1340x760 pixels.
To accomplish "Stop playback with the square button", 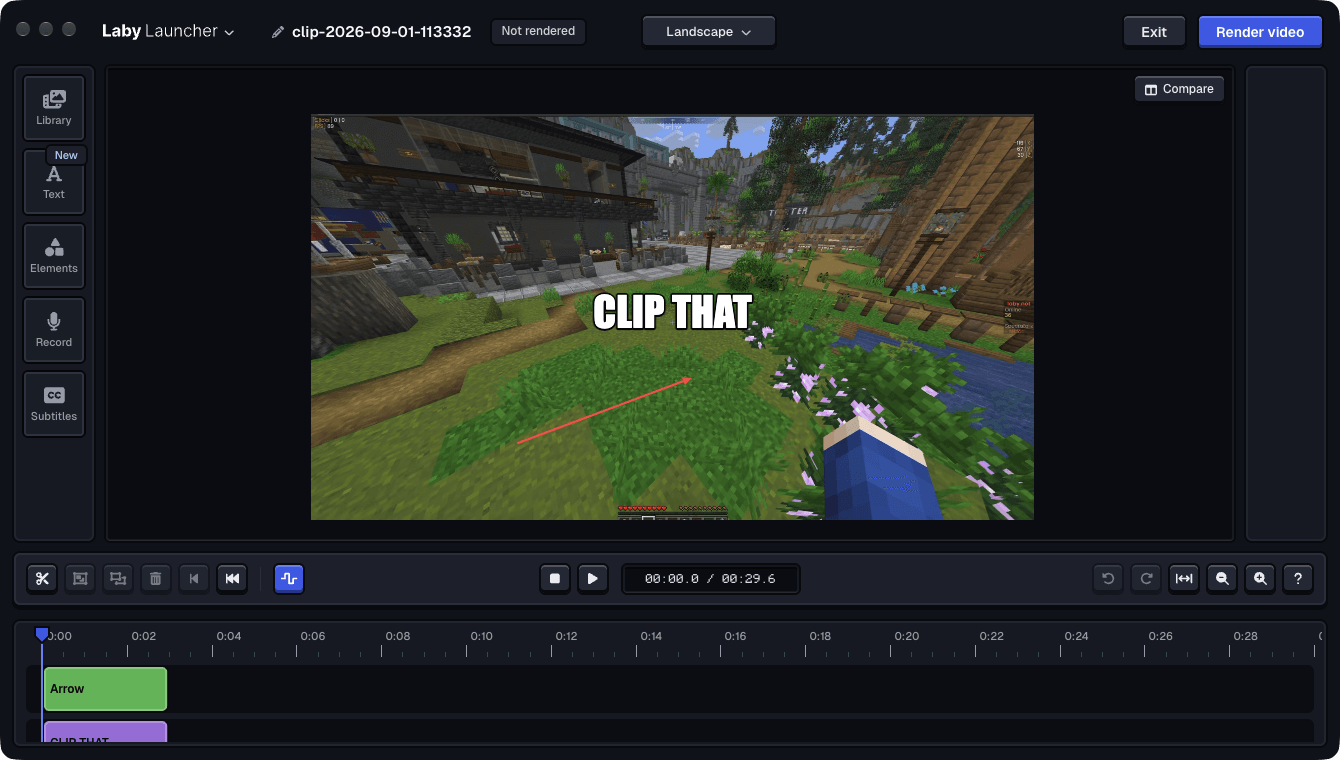I will click(x=555, y=578).
